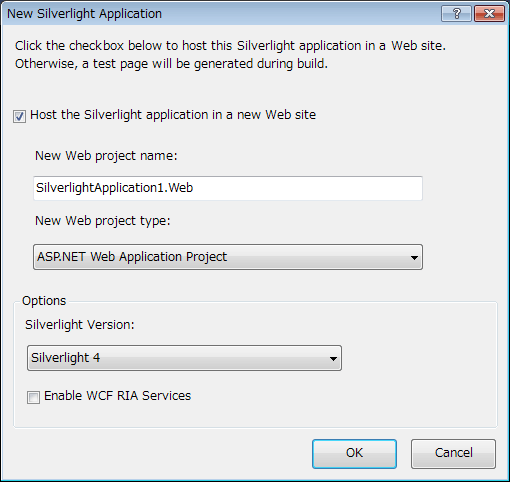Click the 'New Web project type:' label
Screen dimensions: 510x482
(103, 221)
